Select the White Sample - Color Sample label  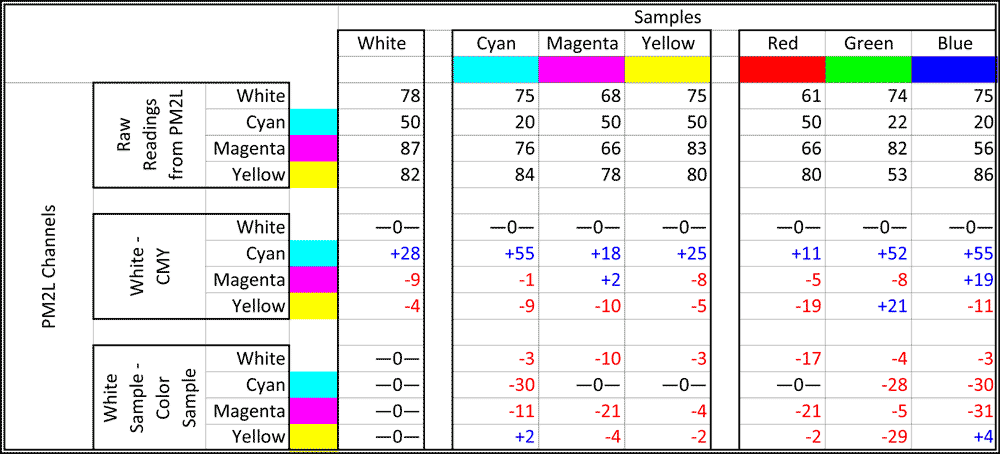tap(148, 397)
